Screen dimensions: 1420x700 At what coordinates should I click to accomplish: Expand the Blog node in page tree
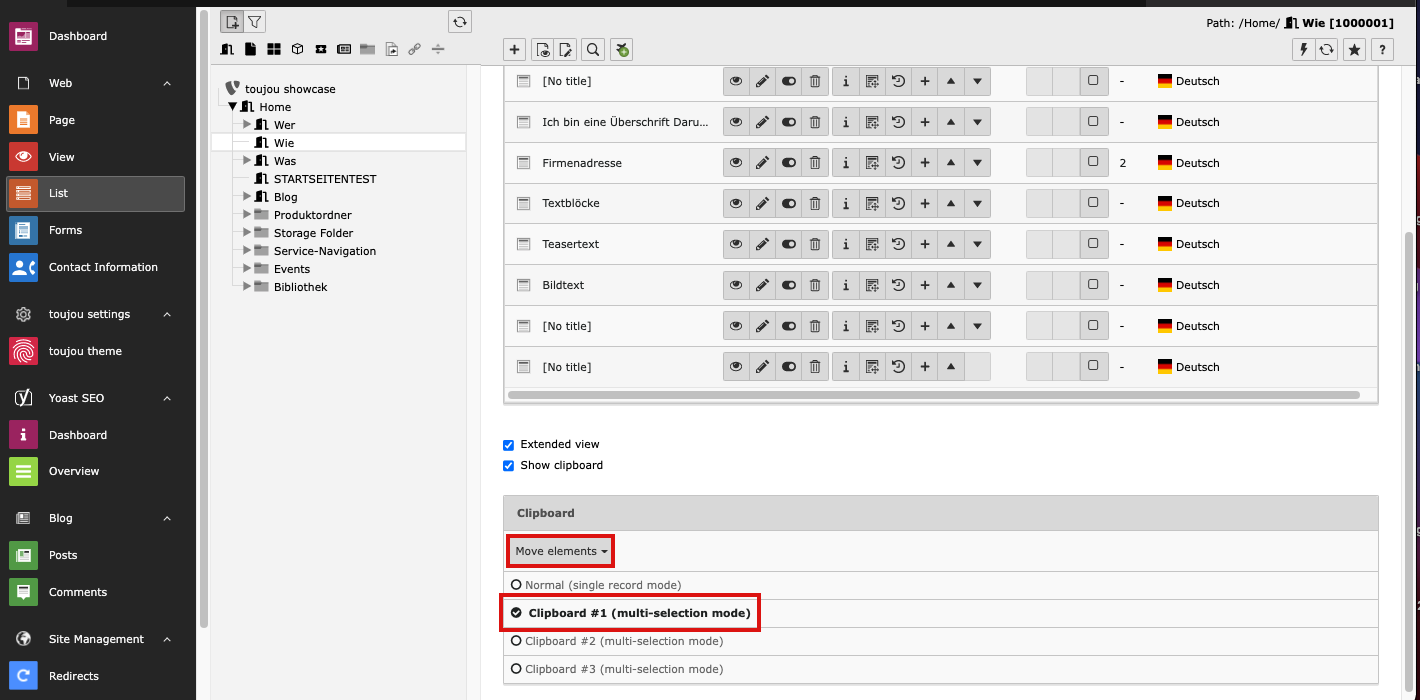click(x=248, y=197)
